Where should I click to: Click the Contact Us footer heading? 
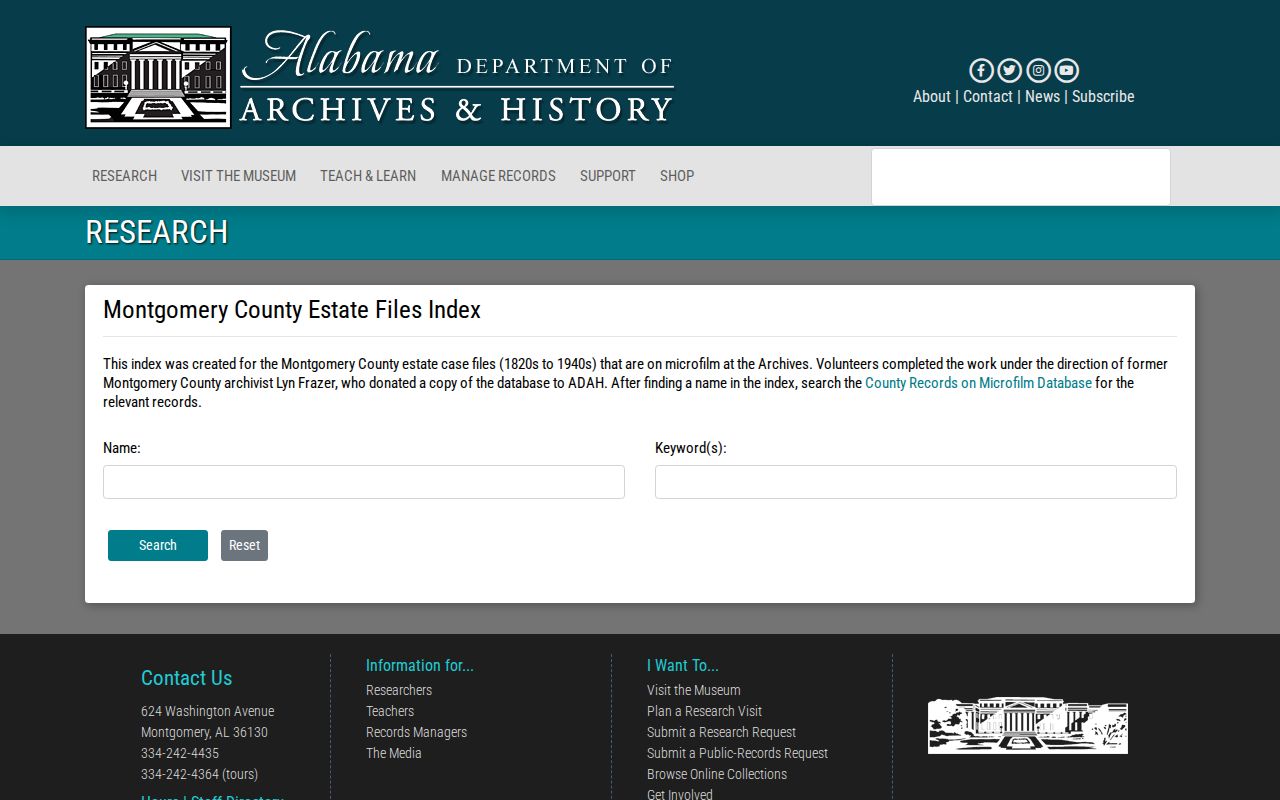coord(186,678)
